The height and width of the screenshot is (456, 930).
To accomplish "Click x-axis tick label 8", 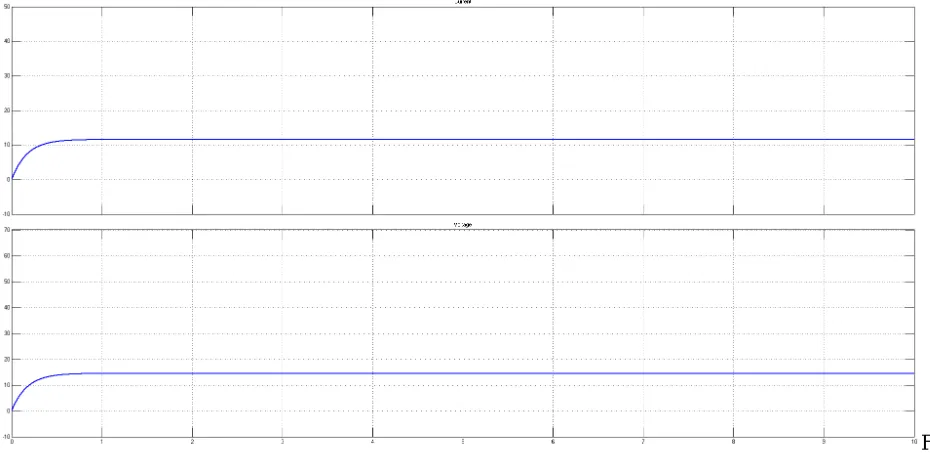I will tap(733, 442).
